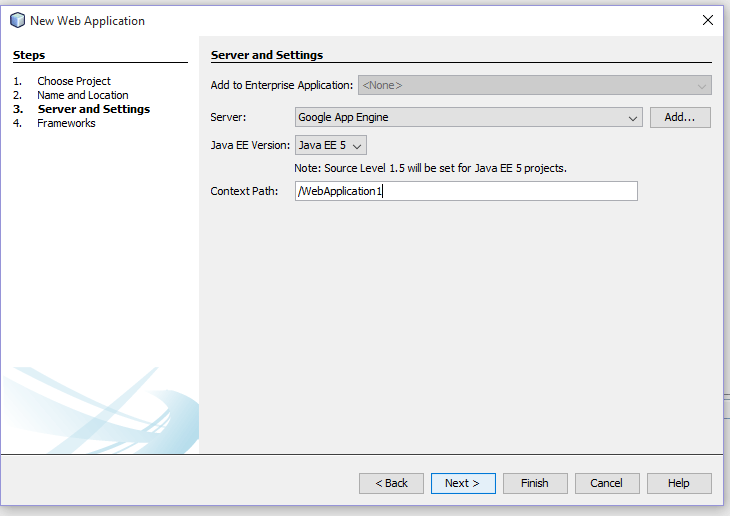Viewport: 730px width, 516px height.
Task: Select the Name and Location step
Action: coord(83,95)
